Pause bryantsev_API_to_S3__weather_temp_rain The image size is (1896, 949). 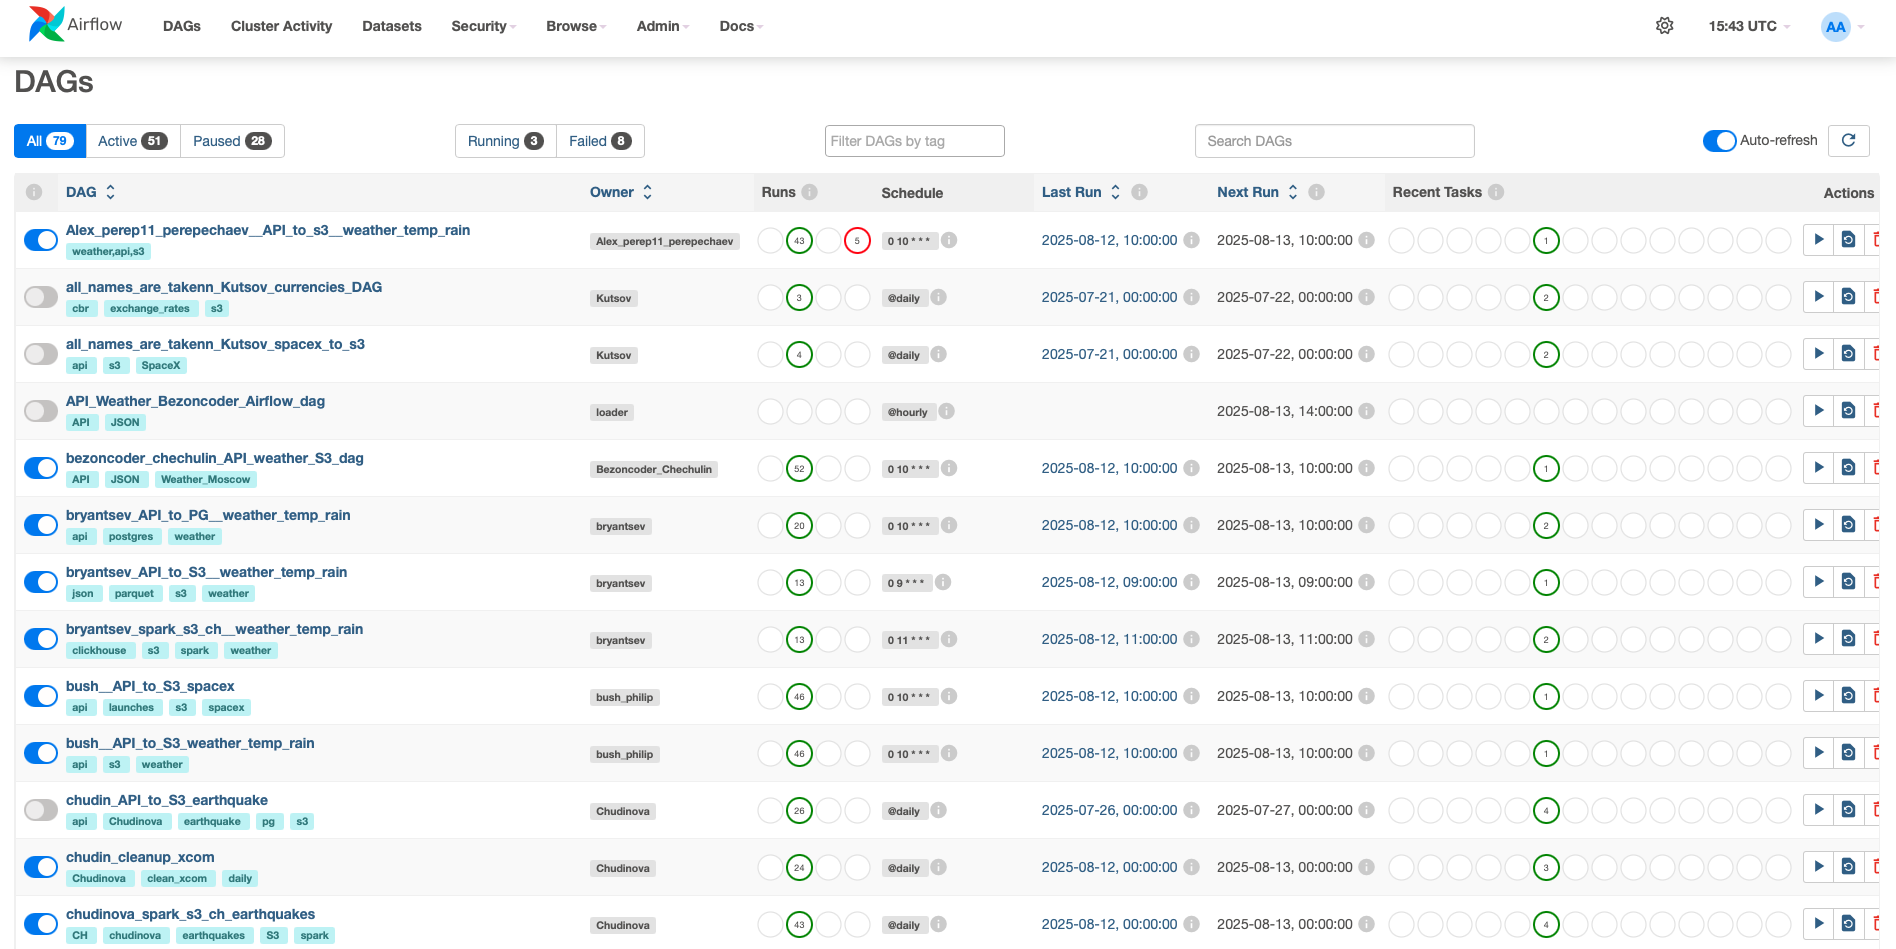41,582
